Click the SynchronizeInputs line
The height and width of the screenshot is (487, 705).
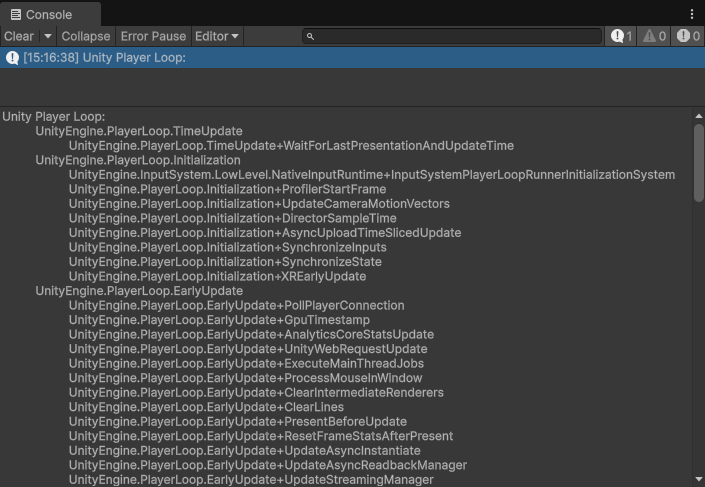228,247
